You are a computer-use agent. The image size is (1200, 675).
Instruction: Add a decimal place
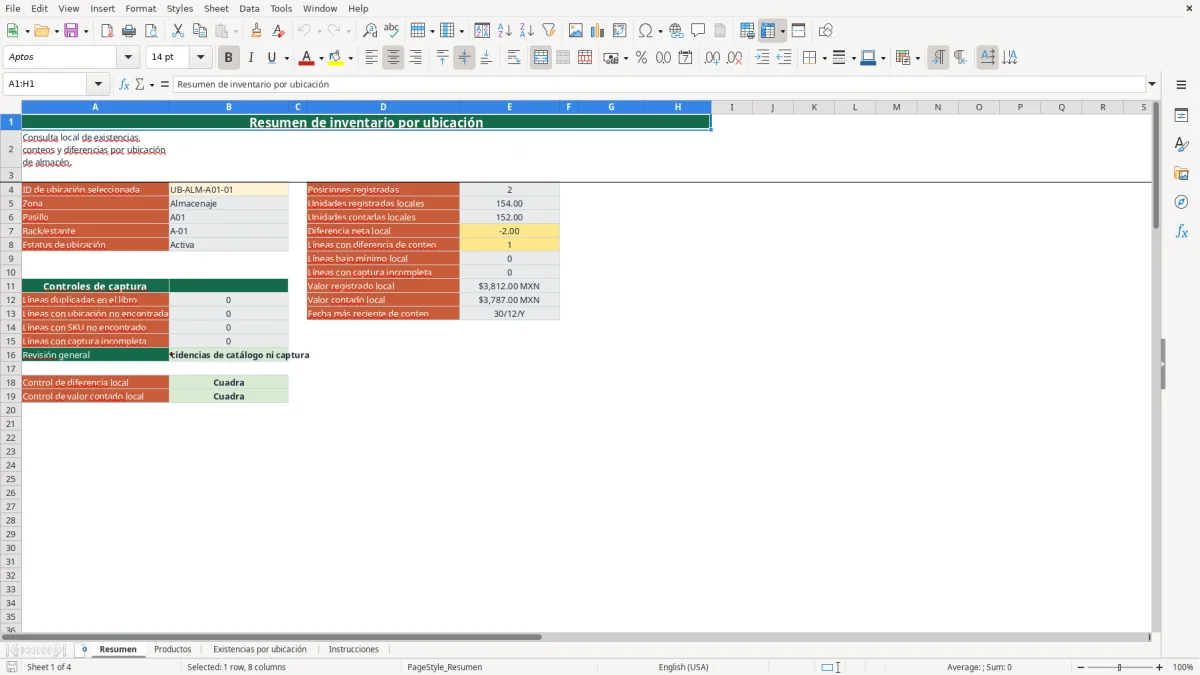[712, 58]
